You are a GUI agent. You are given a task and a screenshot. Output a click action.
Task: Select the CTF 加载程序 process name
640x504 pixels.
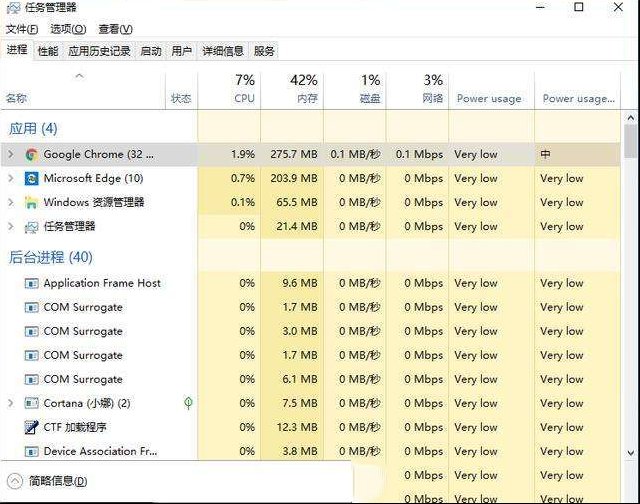[x=75, y=427]
